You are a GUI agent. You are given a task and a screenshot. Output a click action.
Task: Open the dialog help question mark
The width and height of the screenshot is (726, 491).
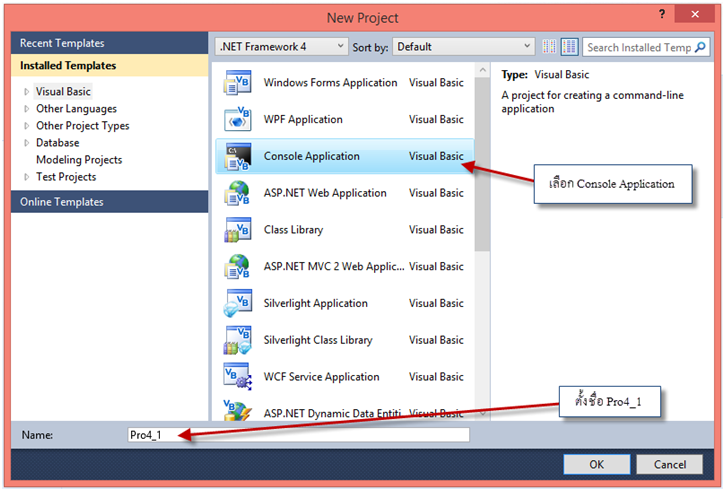click(x=662, y=14)
